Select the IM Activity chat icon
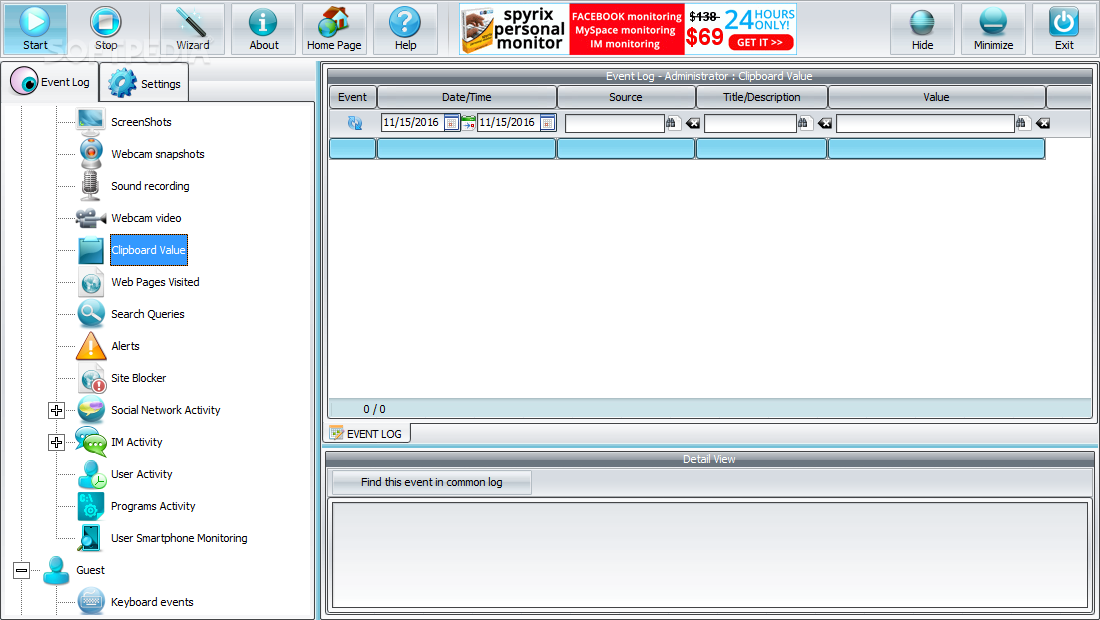The height and width of the screenshot is (620, 1100). (x=91, y=442)
